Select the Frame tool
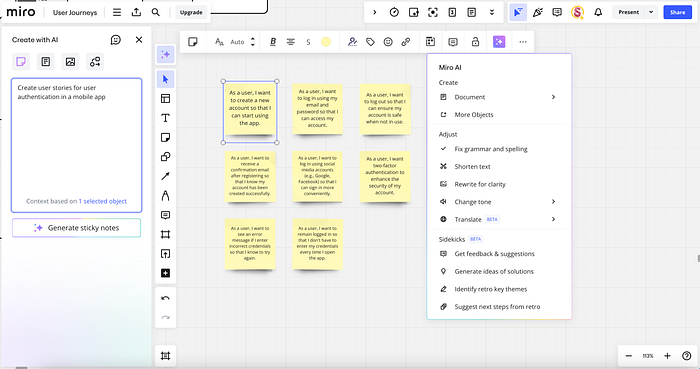 click(166, 234)
